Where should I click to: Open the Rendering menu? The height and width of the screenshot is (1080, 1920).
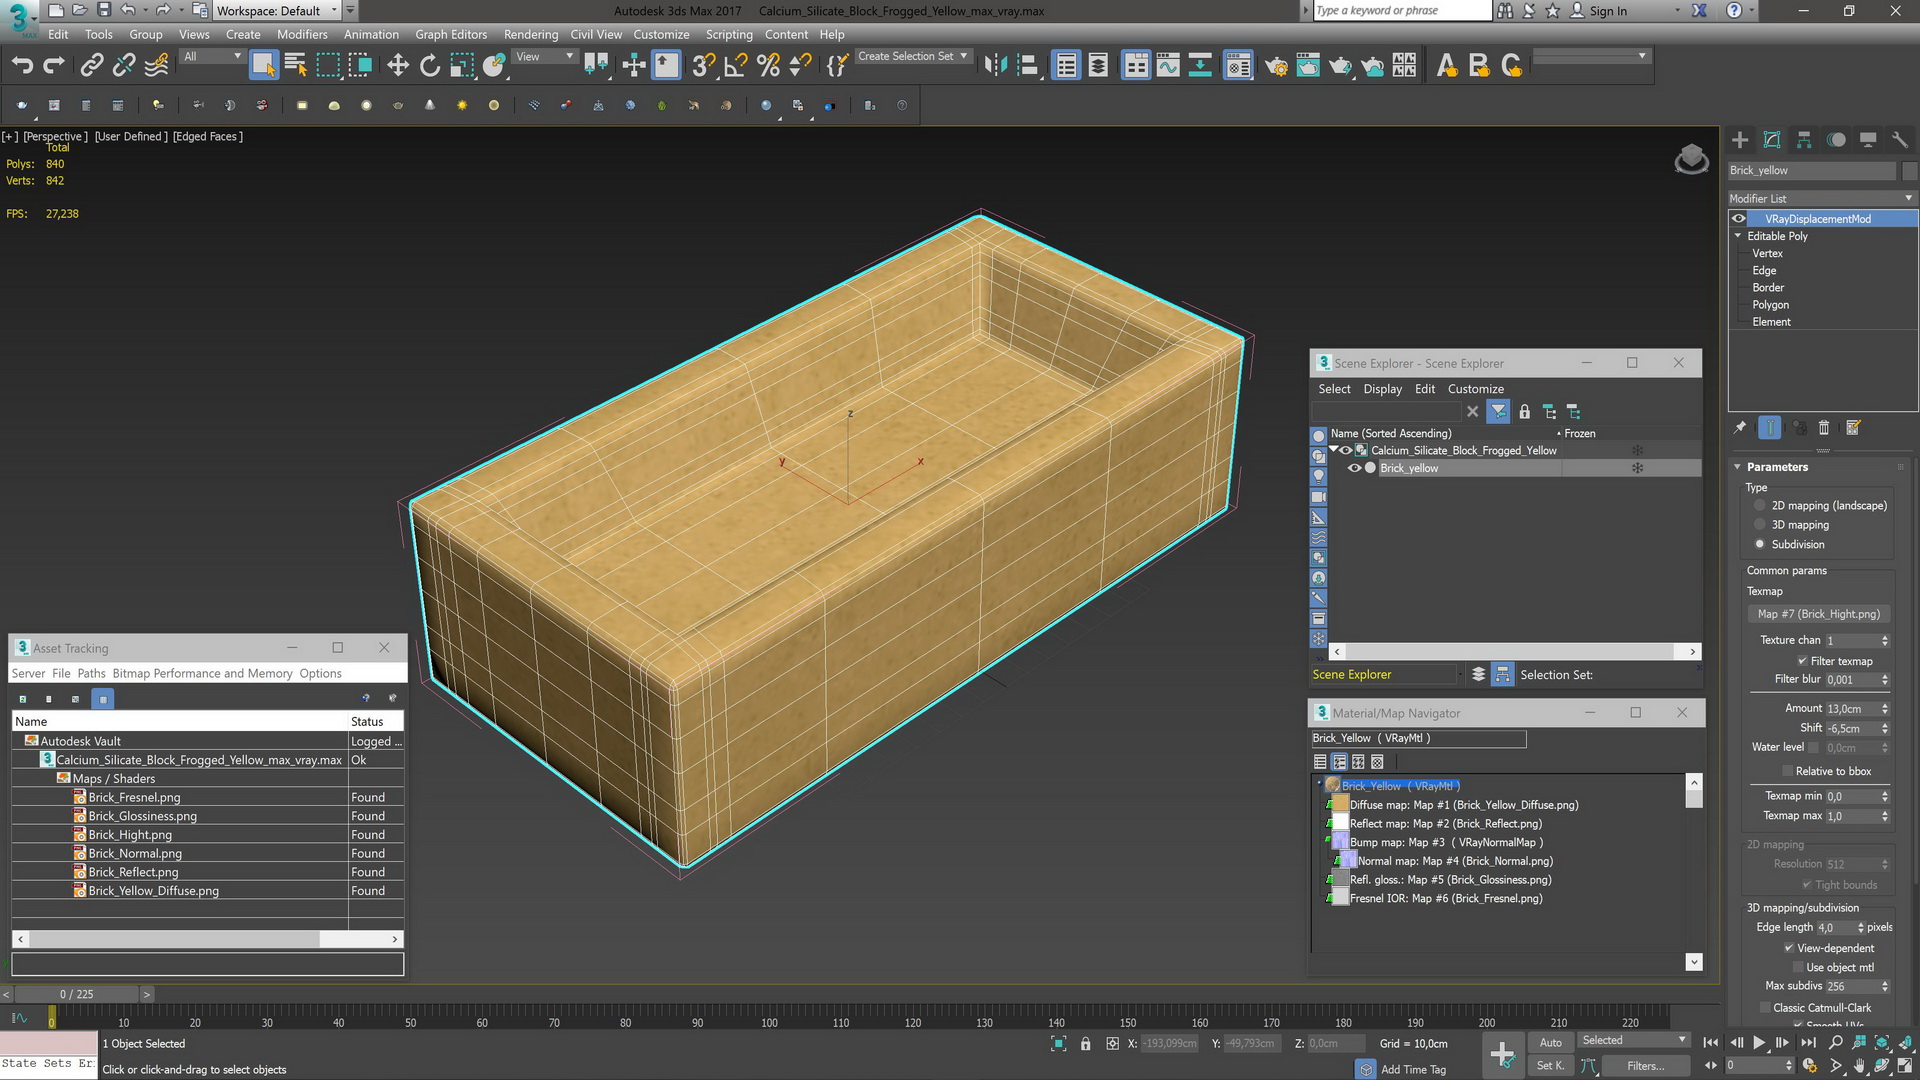tap(530, 34)
